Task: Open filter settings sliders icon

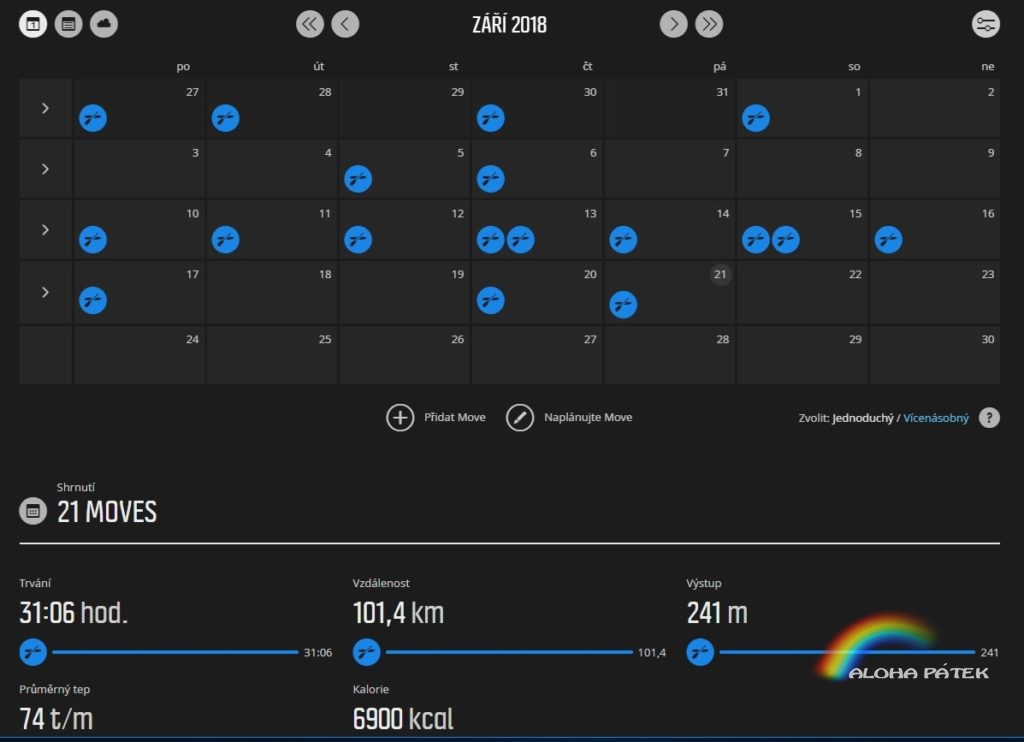Action: click(x=985, y=25)
